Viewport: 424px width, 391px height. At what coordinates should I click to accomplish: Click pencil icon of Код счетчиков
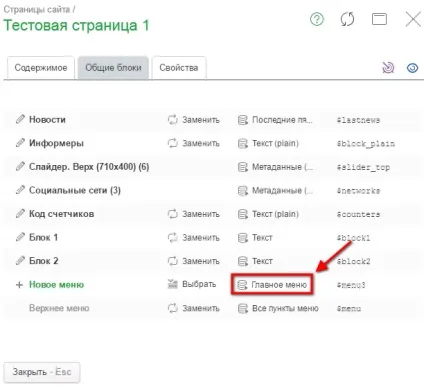pyautogui.click(x=20, y=213)
